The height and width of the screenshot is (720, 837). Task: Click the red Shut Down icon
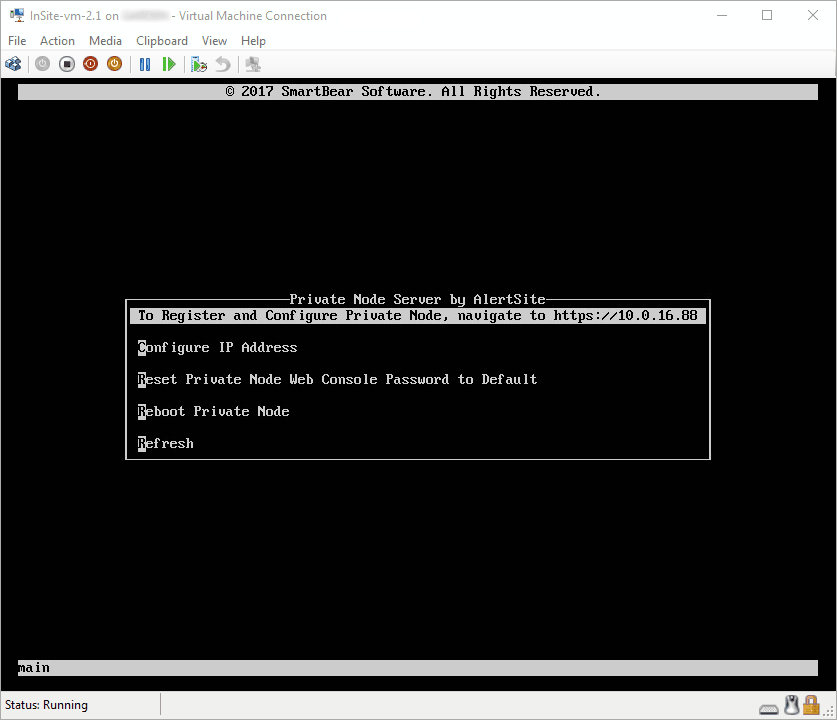91,65
